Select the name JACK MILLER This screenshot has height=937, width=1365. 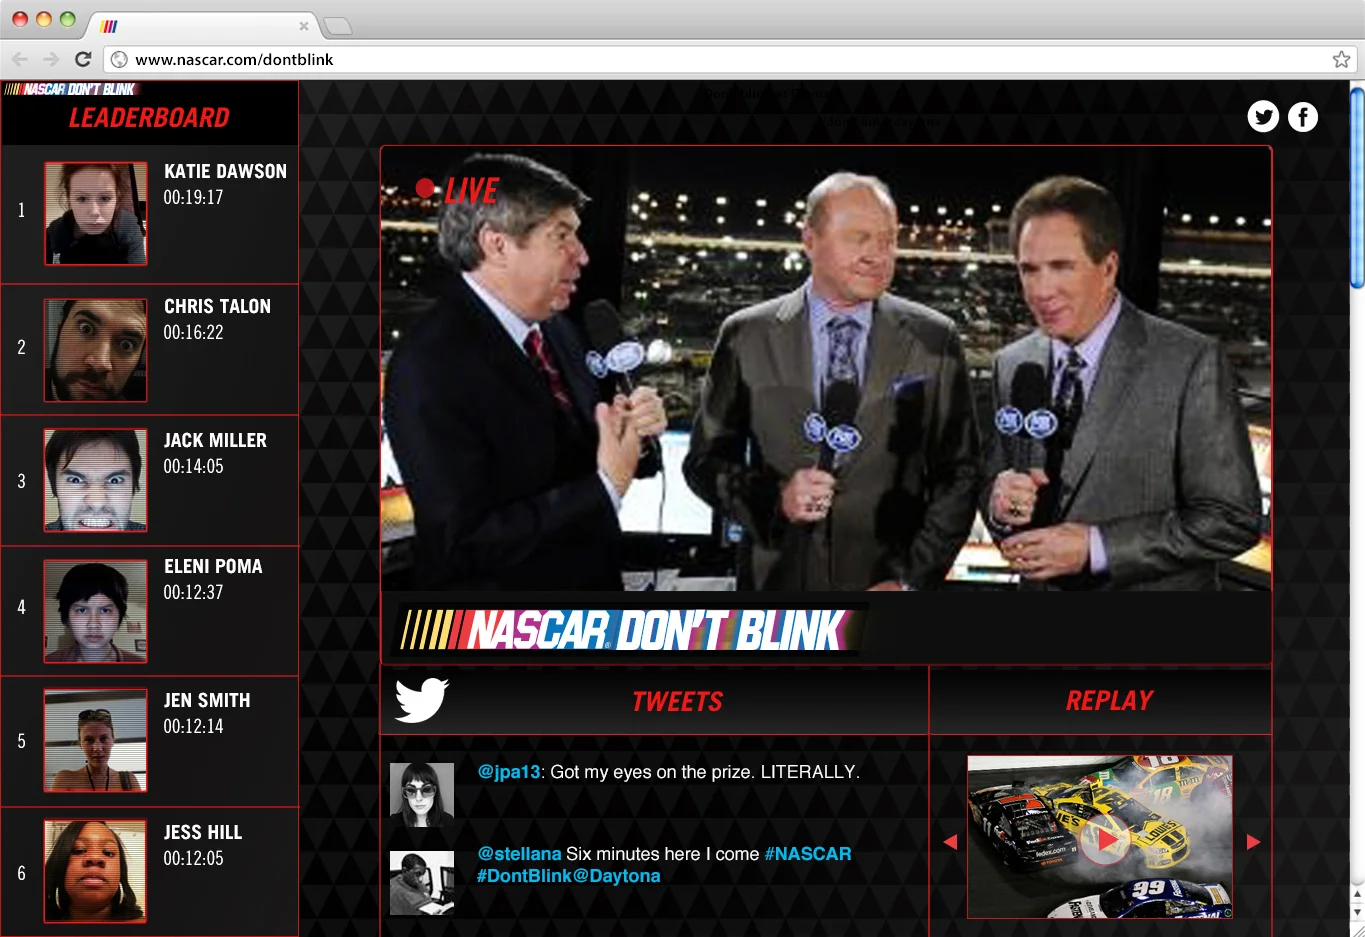point(215,441)
